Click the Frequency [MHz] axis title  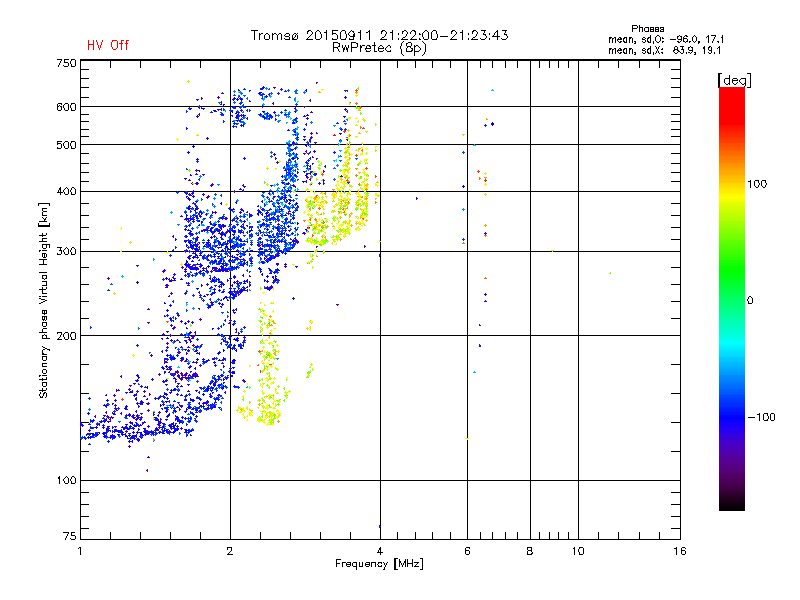coord(379,564)
